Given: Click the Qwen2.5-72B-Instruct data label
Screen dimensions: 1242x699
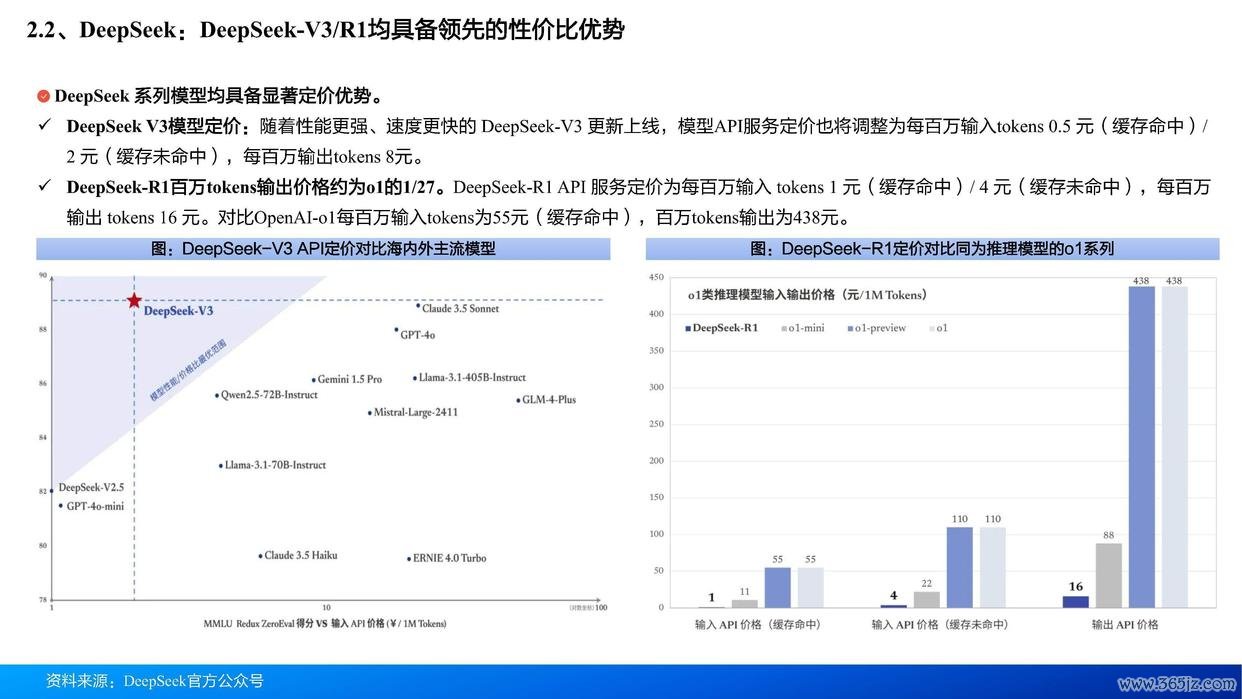Looking at the screenshot, I should (x=269, y=395).
